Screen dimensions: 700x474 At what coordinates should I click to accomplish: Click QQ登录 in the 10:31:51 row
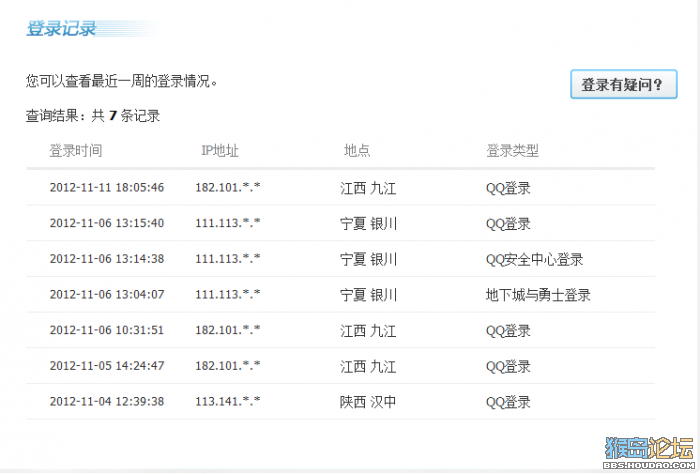[x=508, y=331]
